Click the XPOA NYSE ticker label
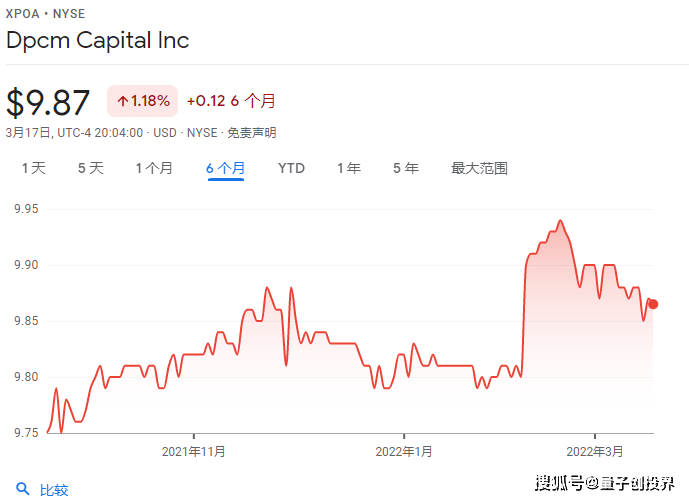 45,14
